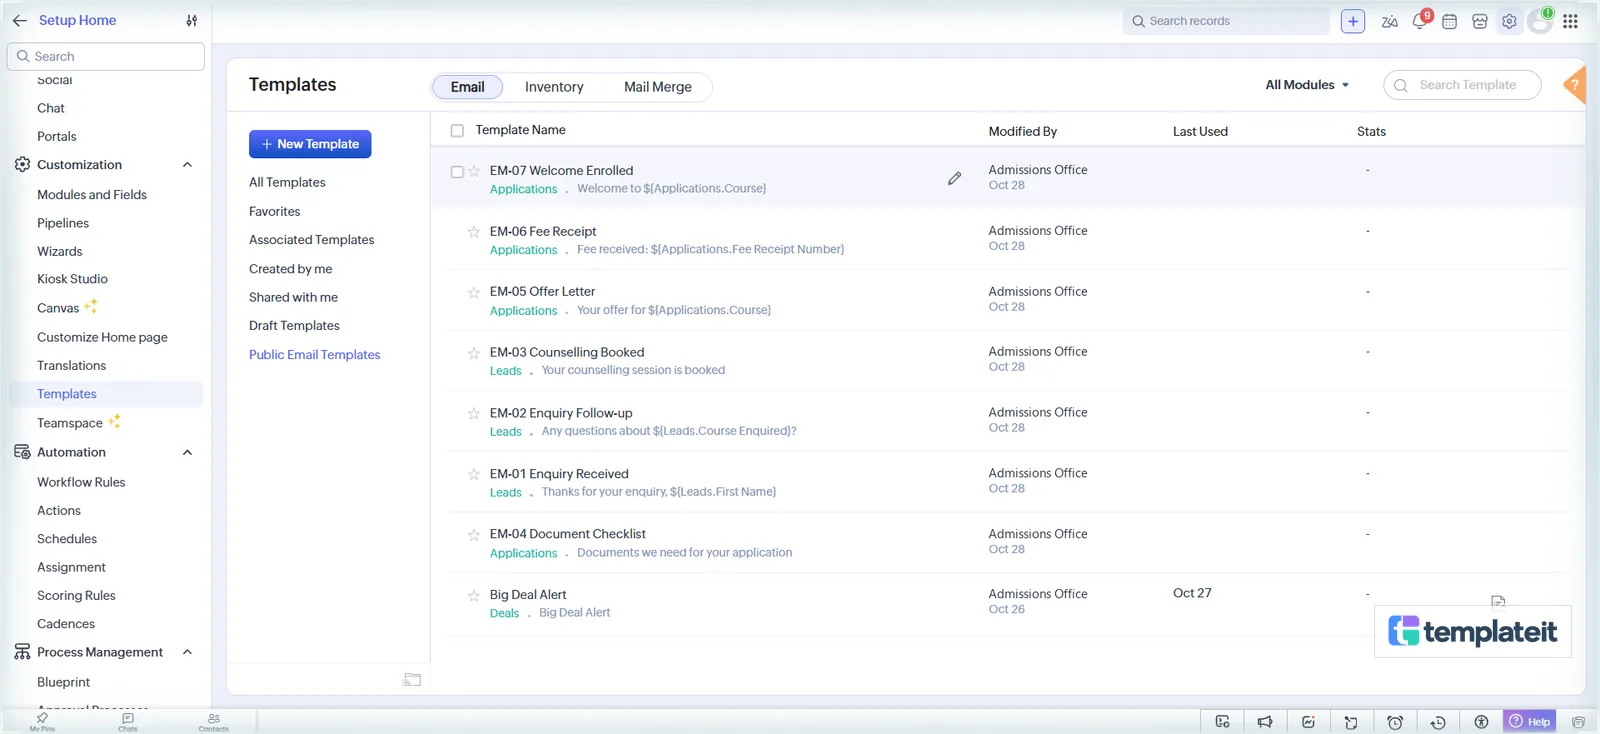Collapse the Customization section

(x=187, y=165)
